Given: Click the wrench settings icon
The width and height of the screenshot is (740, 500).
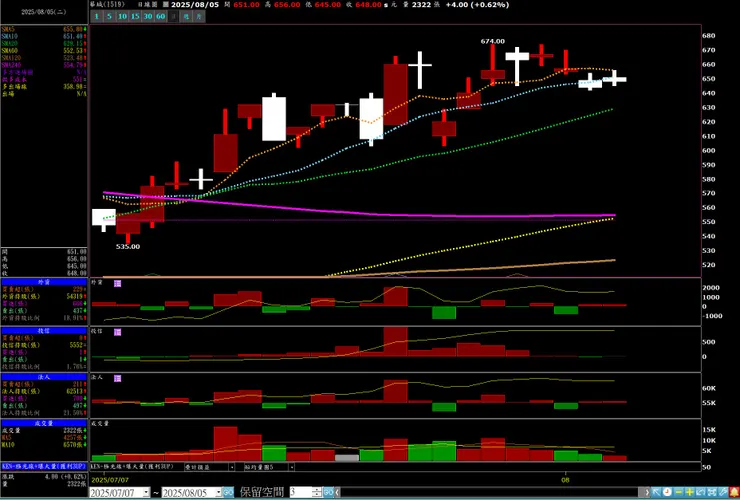Looking at the screenshot, I should 723,492.
